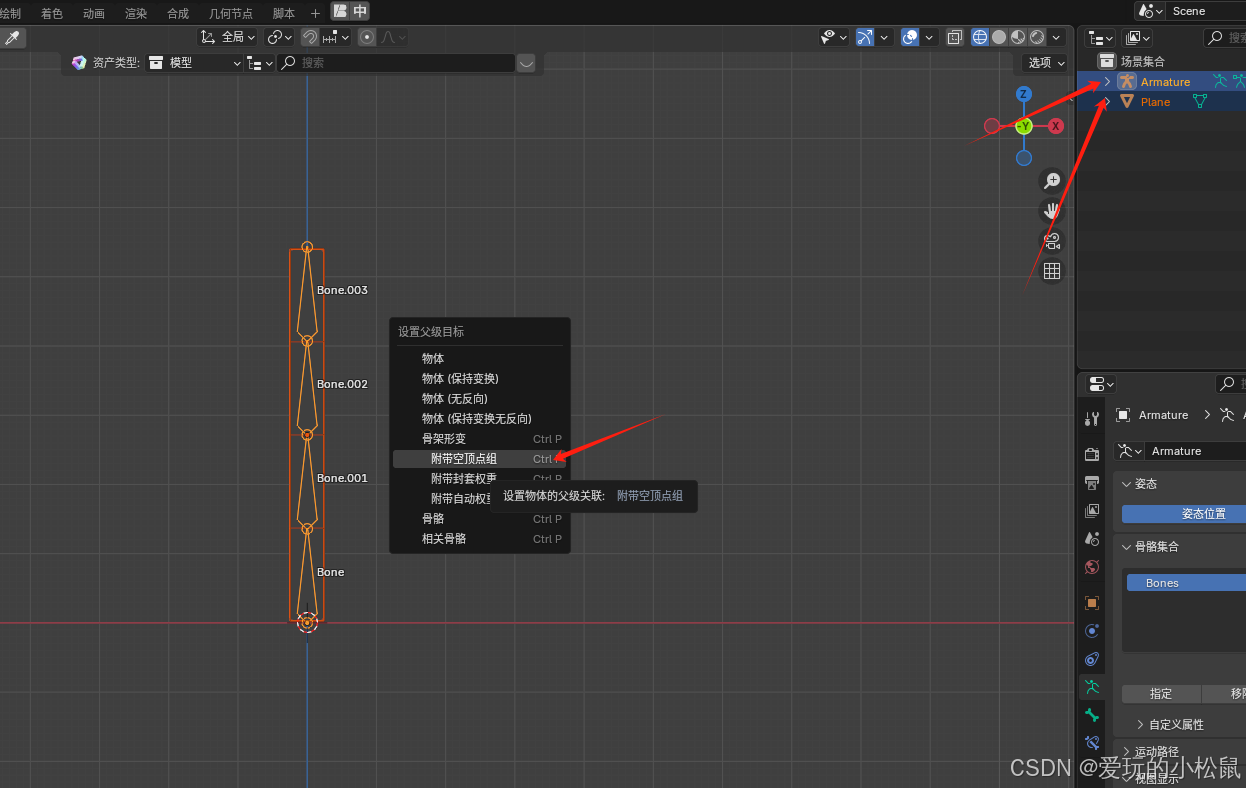Open the viewport shading options dropdown
Image resolution: width=1246 pixels, height=788 pixels.
click(1058, 37)
